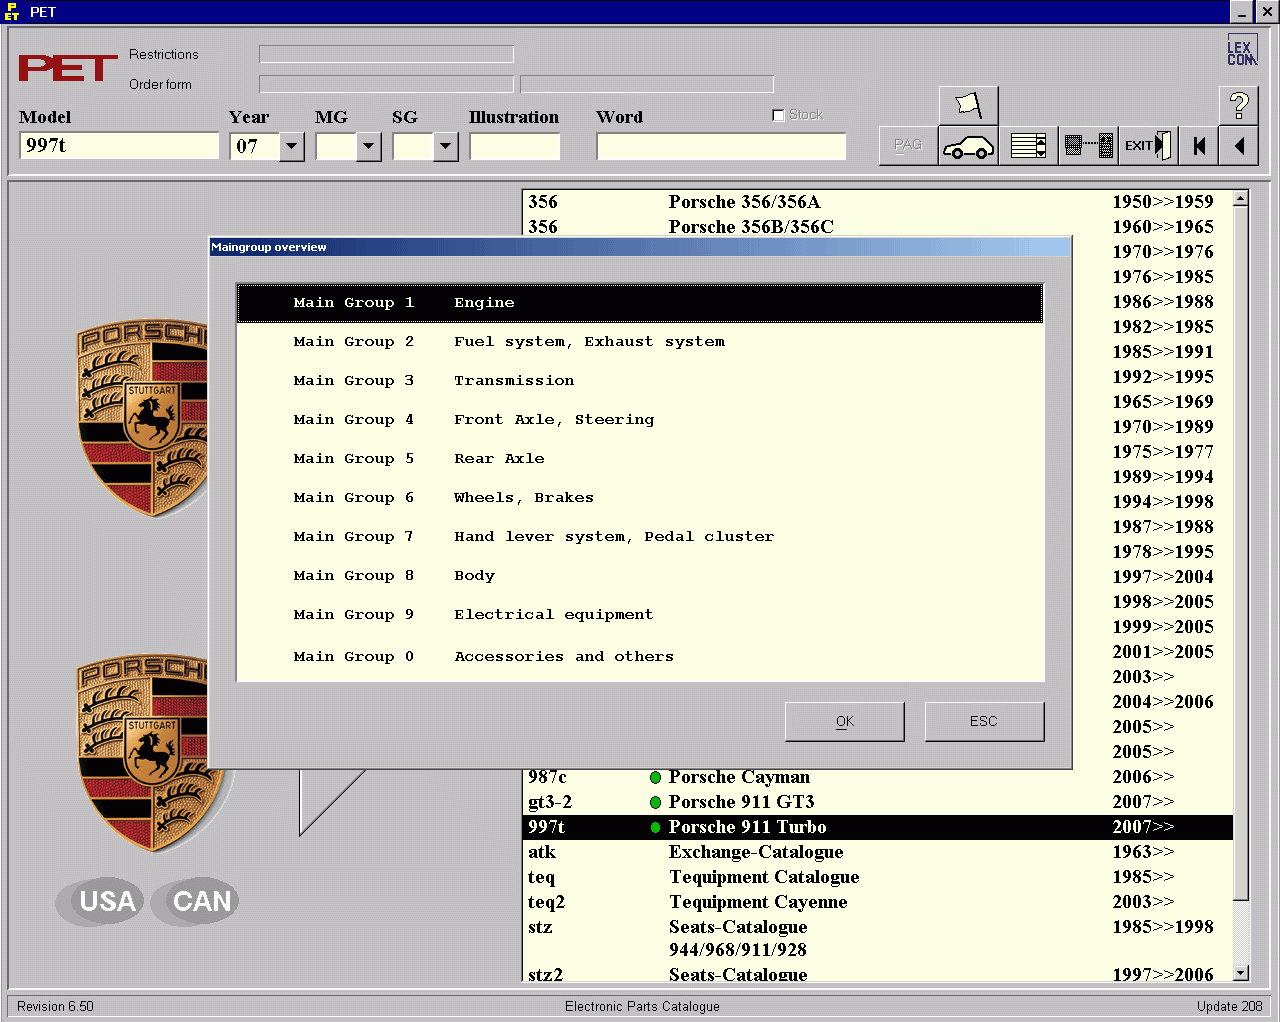Click the second Order form field
Viewport: 1280px width, 1022px height.
pos(647,84)
